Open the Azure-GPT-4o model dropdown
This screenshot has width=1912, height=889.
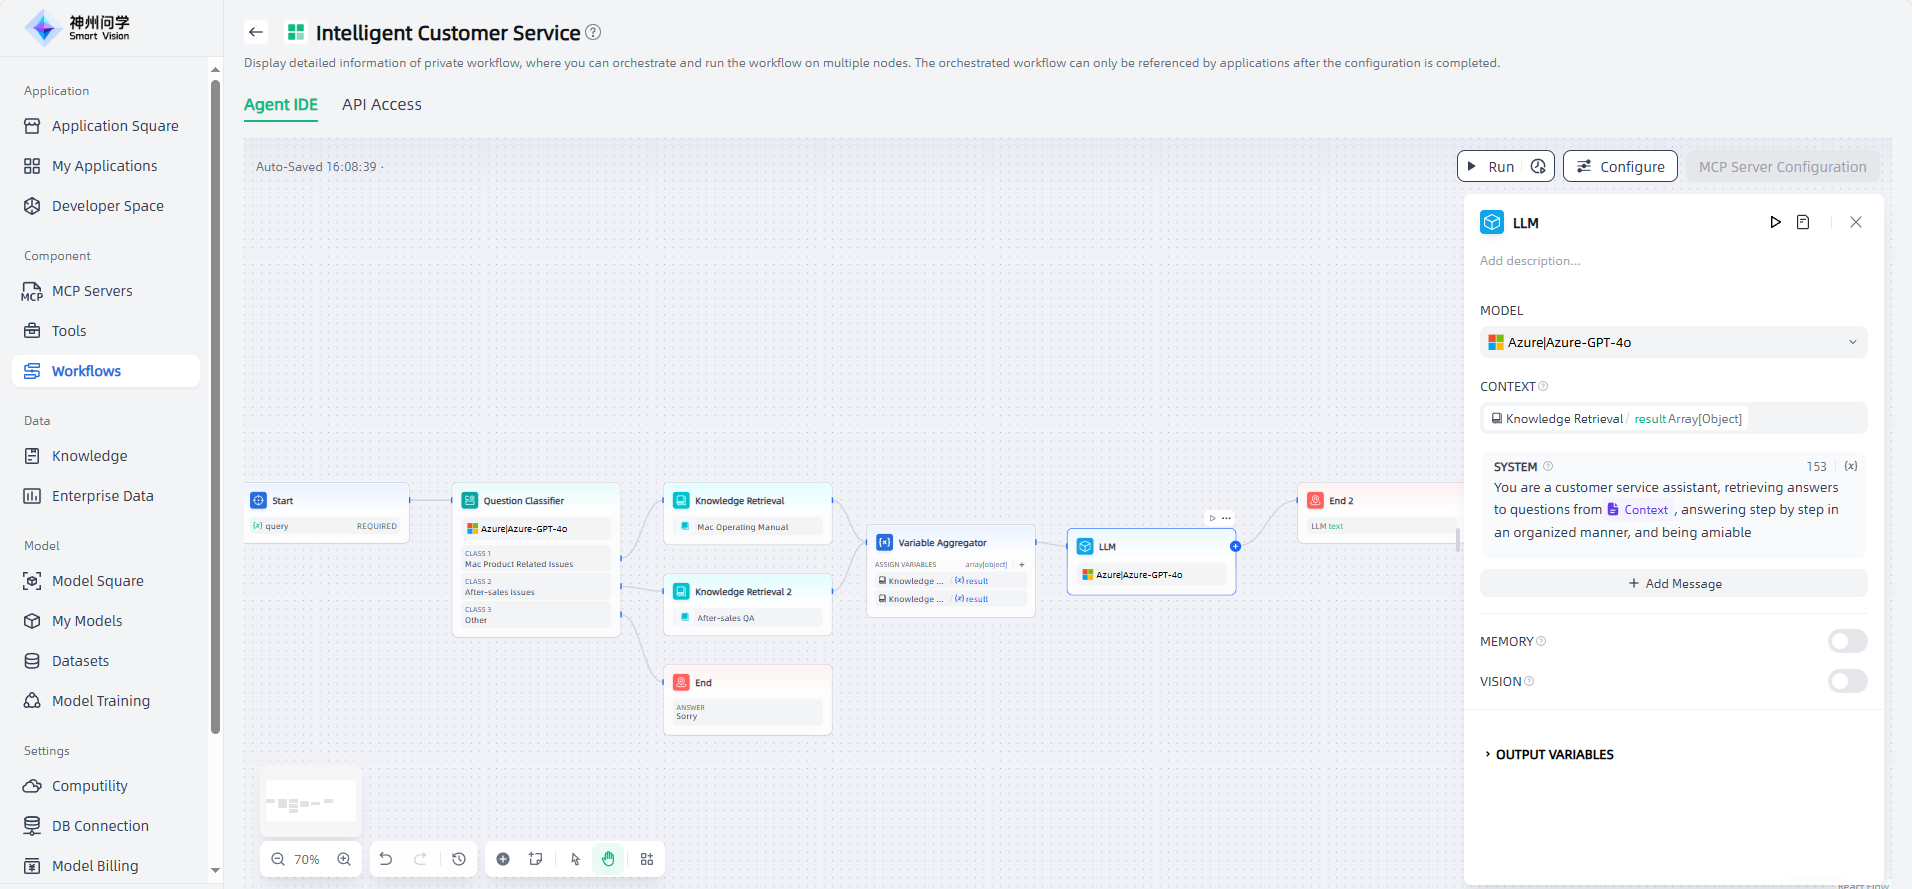click(1673, 342)
